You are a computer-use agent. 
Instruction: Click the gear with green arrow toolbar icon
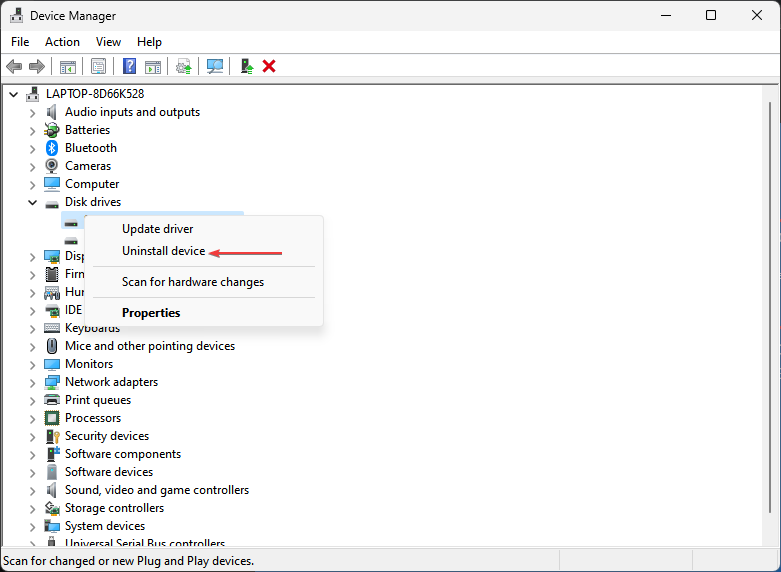pyautogui.click(x=184, y=66)
